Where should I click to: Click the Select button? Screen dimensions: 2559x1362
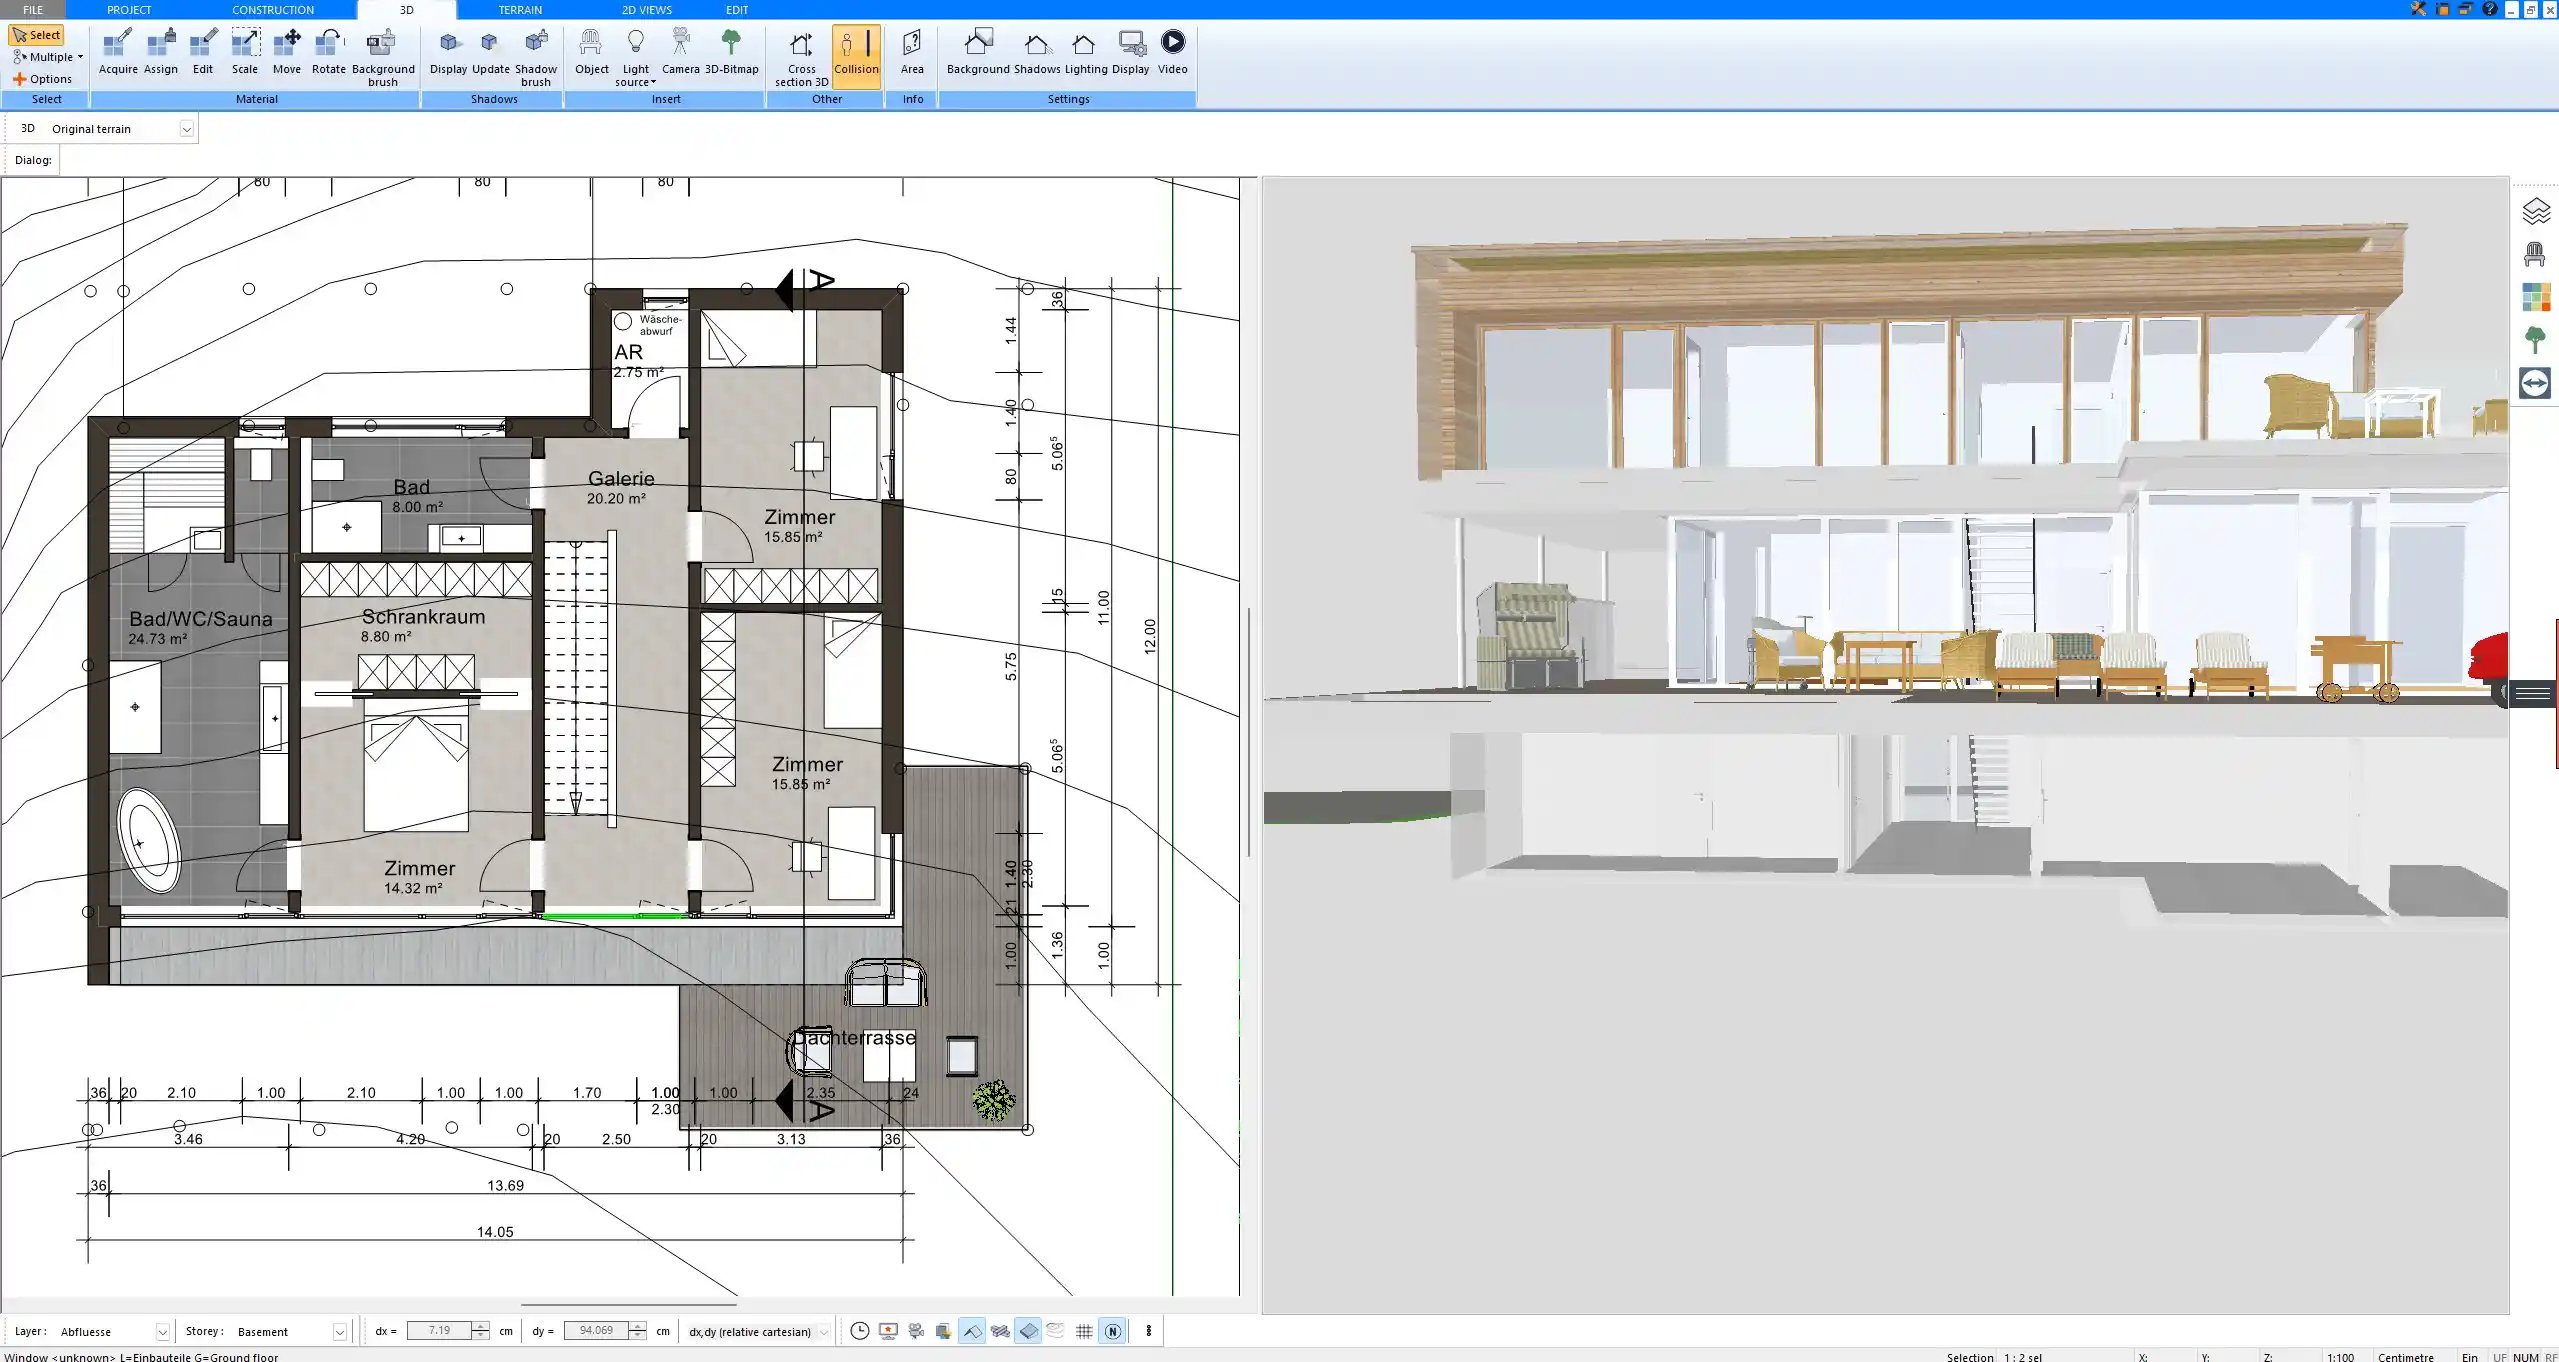click(37, 35)
